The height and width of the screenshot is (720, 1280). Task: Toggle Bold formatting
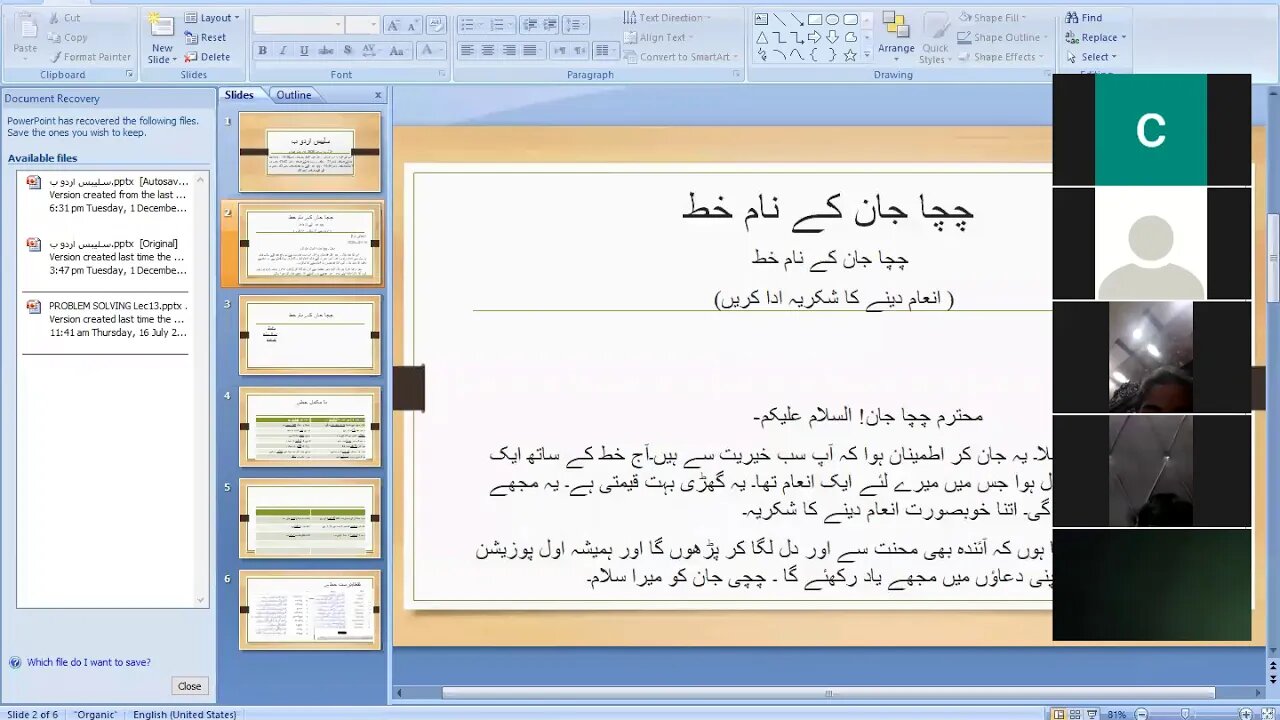(x=262, y=50)
